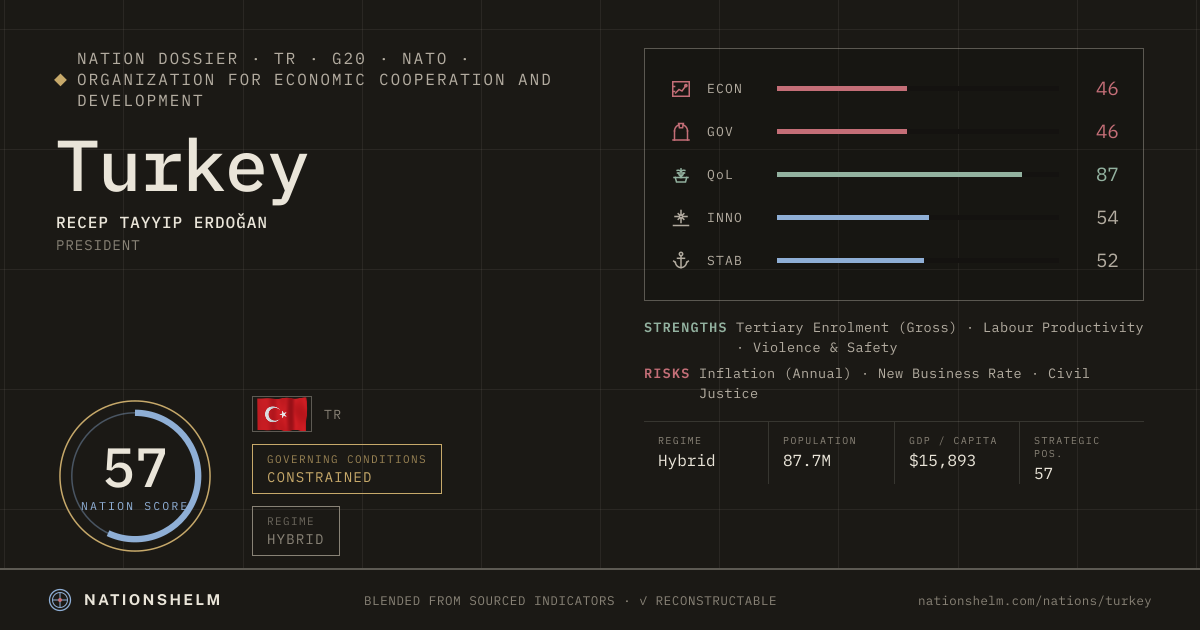Click the ECON row label
1200x630 pixels.
point(725,89)
